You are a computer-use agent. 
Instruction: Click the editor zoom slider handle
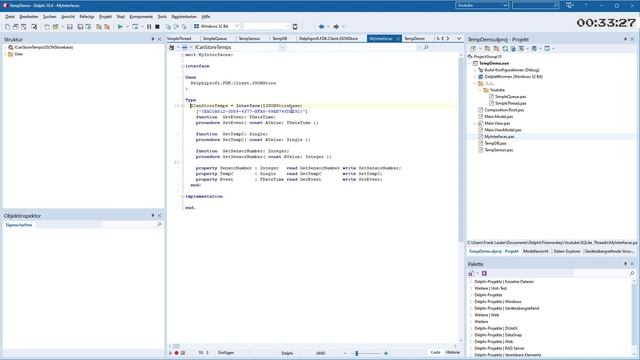[357, 353]
